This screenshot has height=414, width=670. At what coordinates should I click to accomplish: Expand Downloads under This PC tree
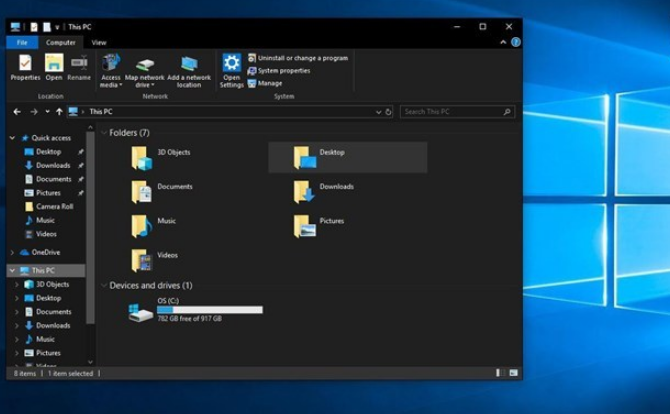(x=17, y=325)
